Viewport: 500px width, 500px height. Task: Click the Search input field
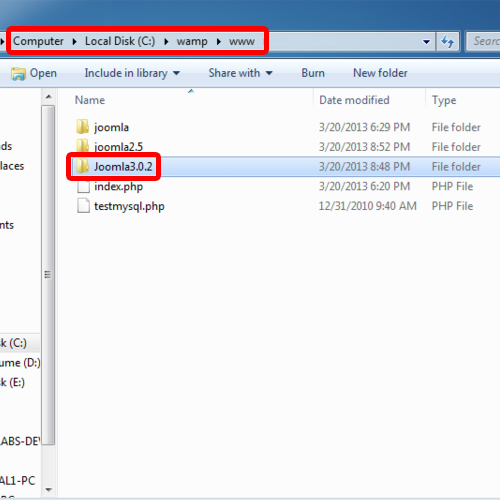pos(483,41)
